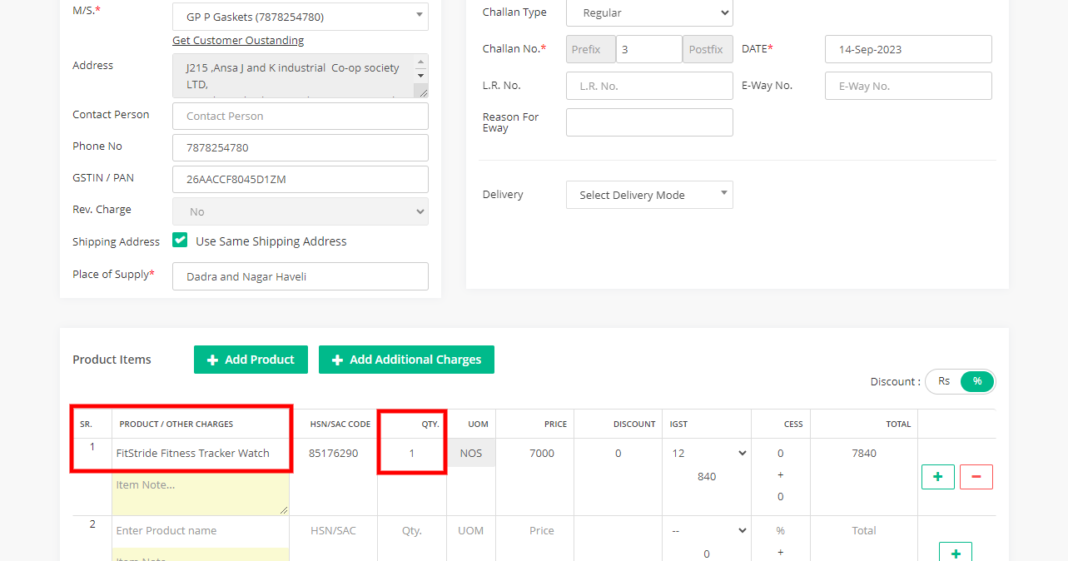Open the Rev. Charge dropdown
The width and height of the screenshot is (1068, 561).
click(x=300, y=212)
